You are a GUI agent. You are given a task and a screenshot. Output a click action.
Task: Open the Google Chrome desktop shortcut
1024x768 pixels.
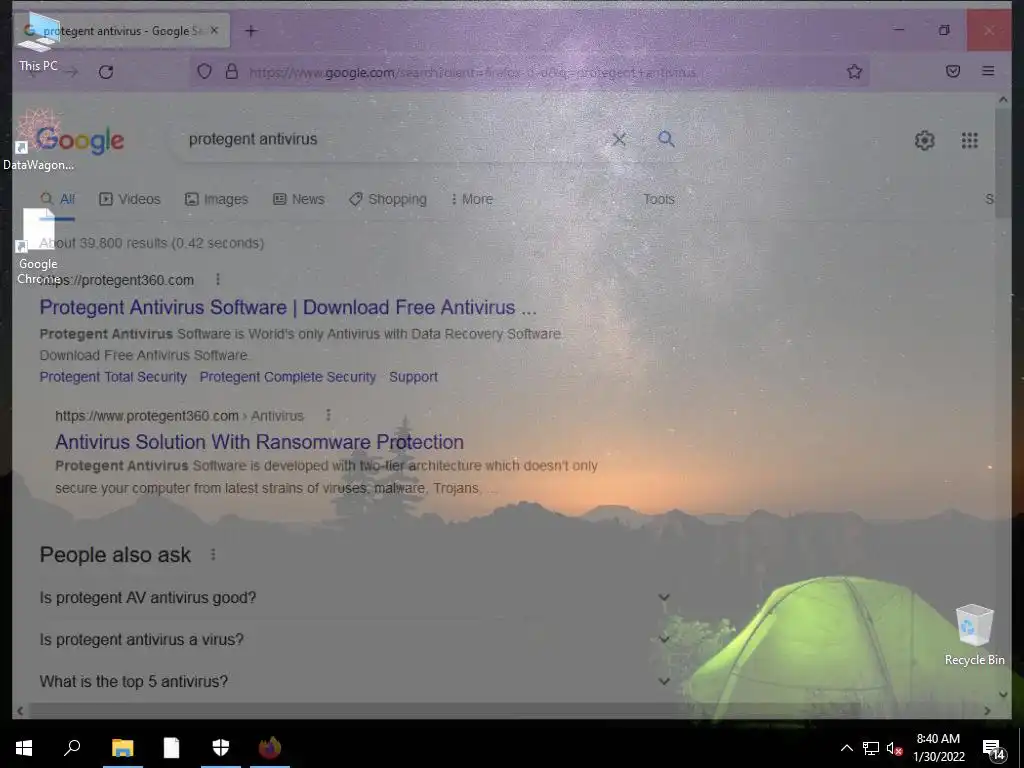click(x=38, y=246)
